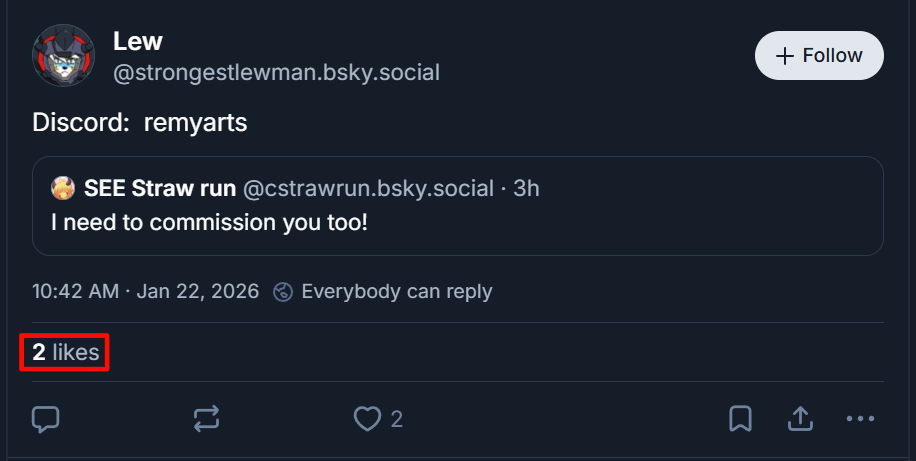Open the SEE Straw run profile name
The height and width of the screenshot is (461, 916).
(160, 189)
